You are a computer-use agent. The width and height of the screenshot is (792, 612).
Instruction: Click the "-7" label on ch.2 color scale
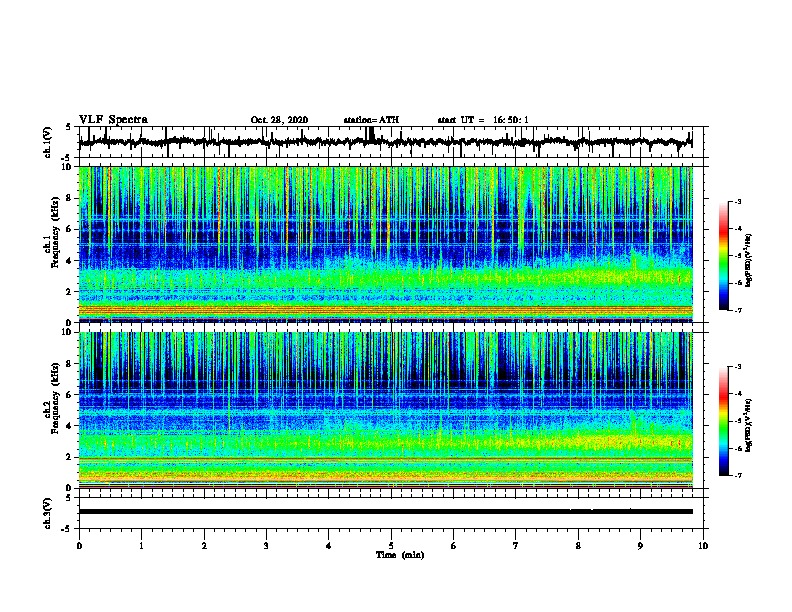point(738,475)
